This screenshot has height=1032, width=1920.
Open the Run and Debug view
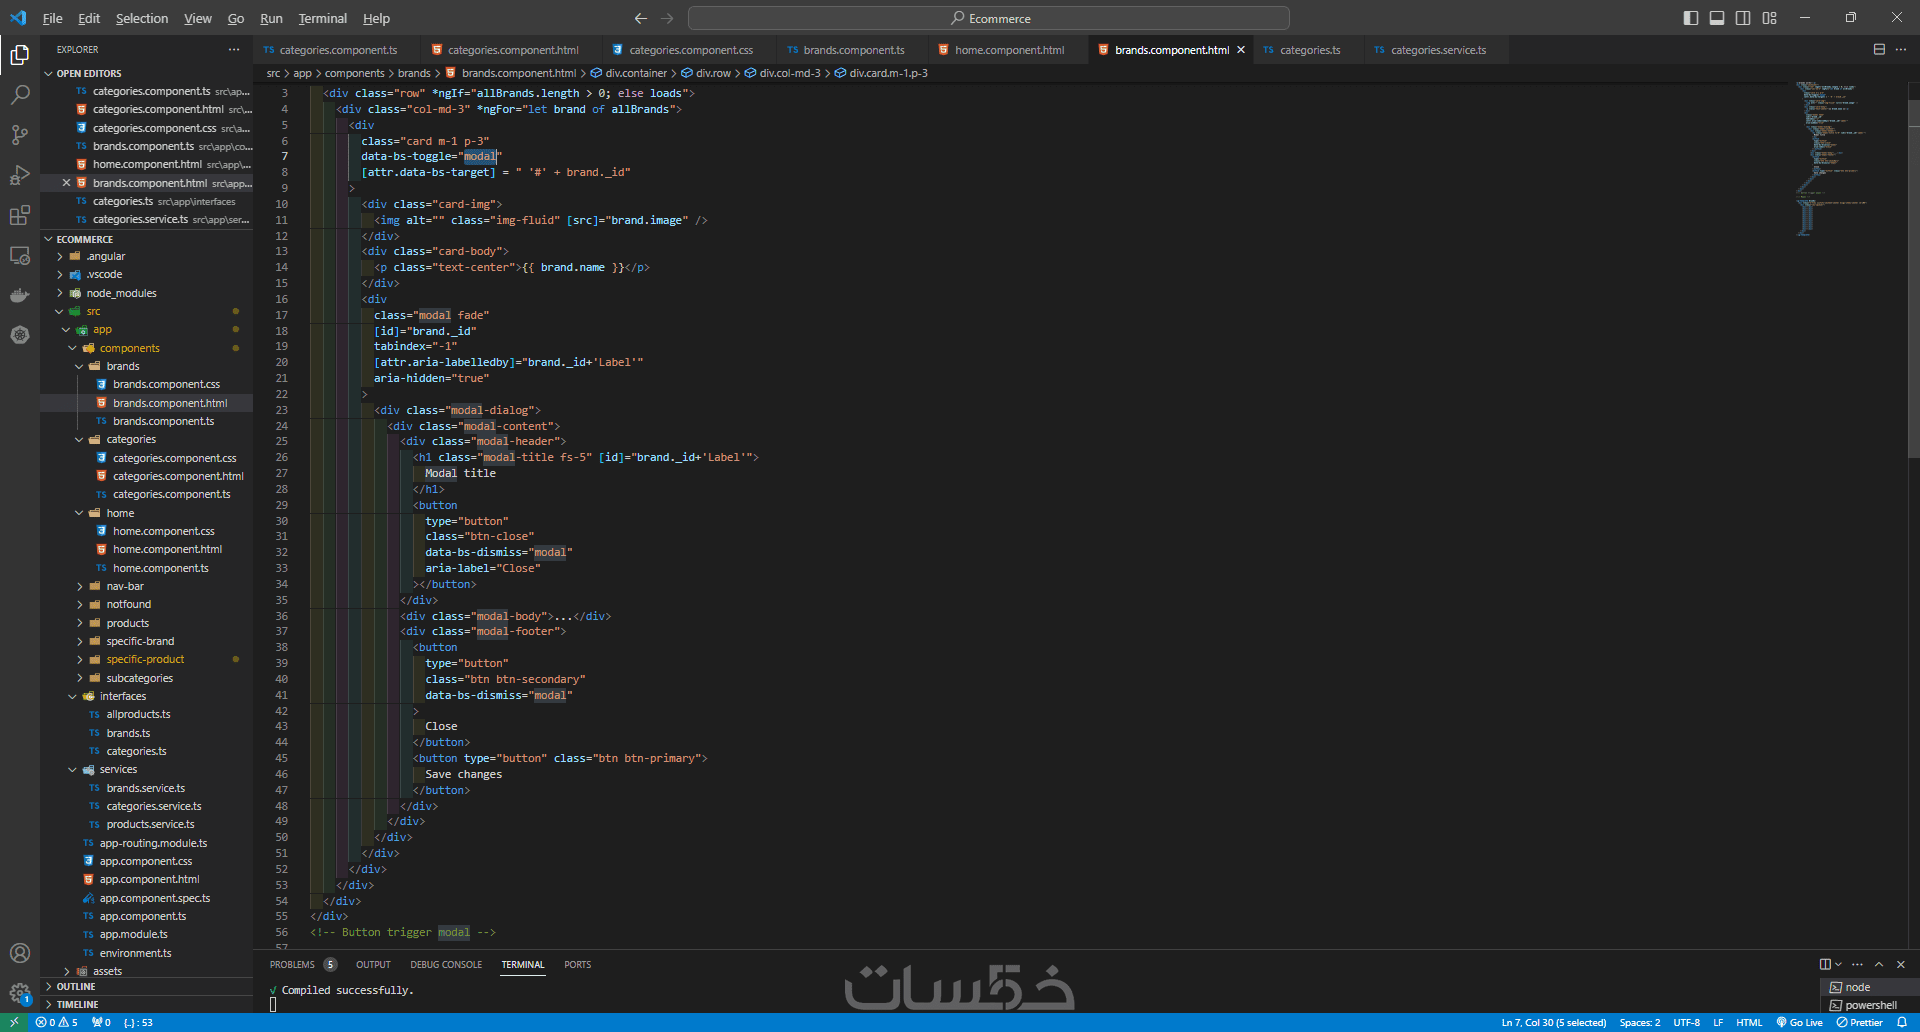pos(19,175)
